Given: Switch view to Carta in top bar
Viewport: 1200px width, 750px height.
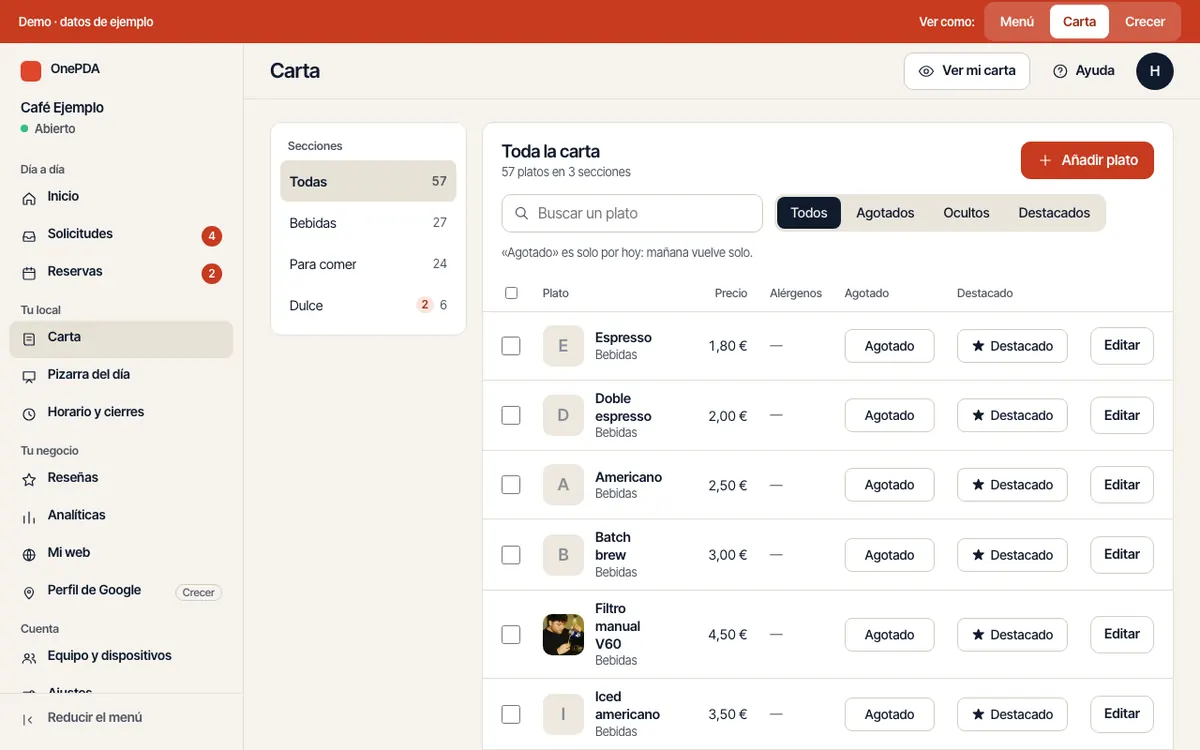Looking at the screenshot, I should [1079, 21].
